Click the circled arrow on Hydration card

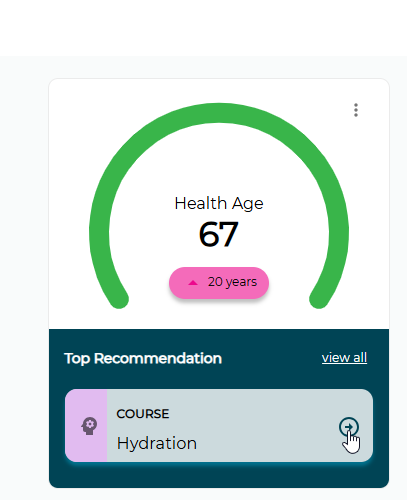point(349,427)
